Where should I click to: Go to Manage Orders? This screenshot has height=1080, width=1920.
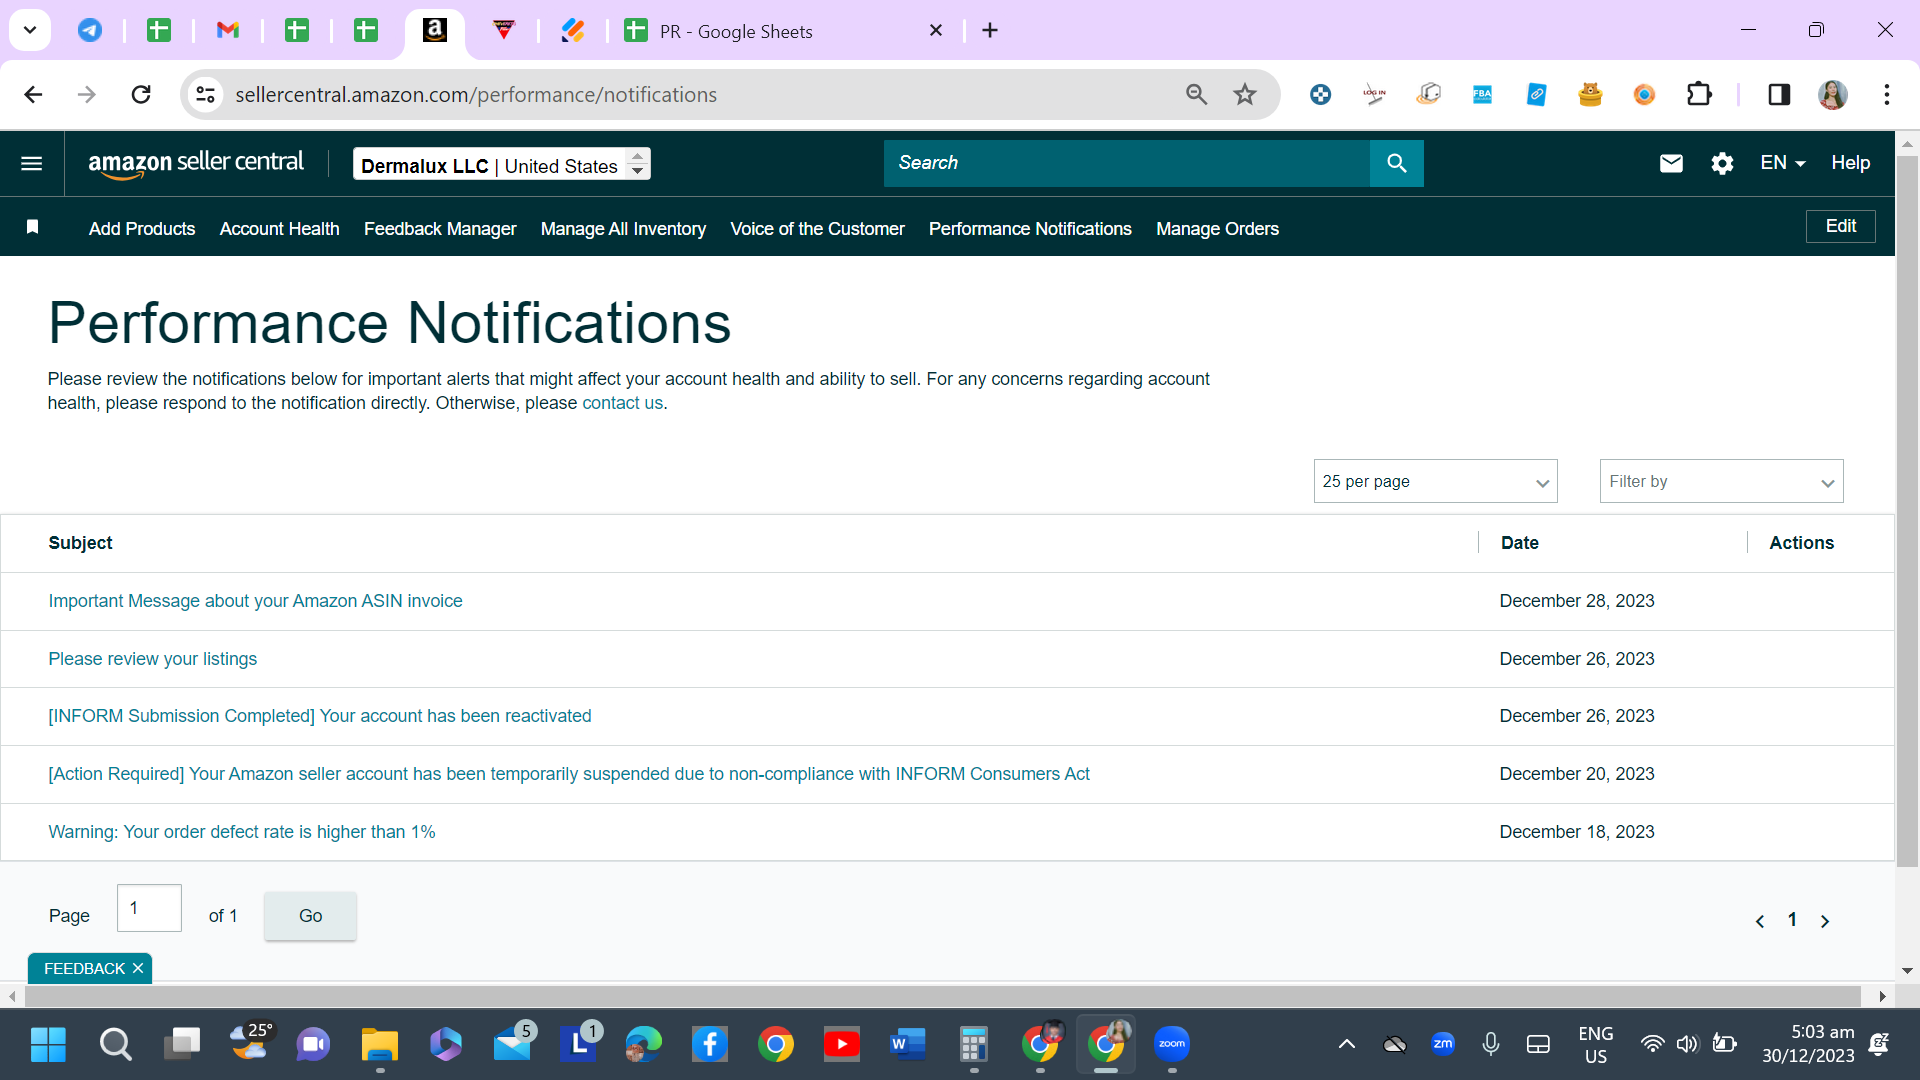1217,229
